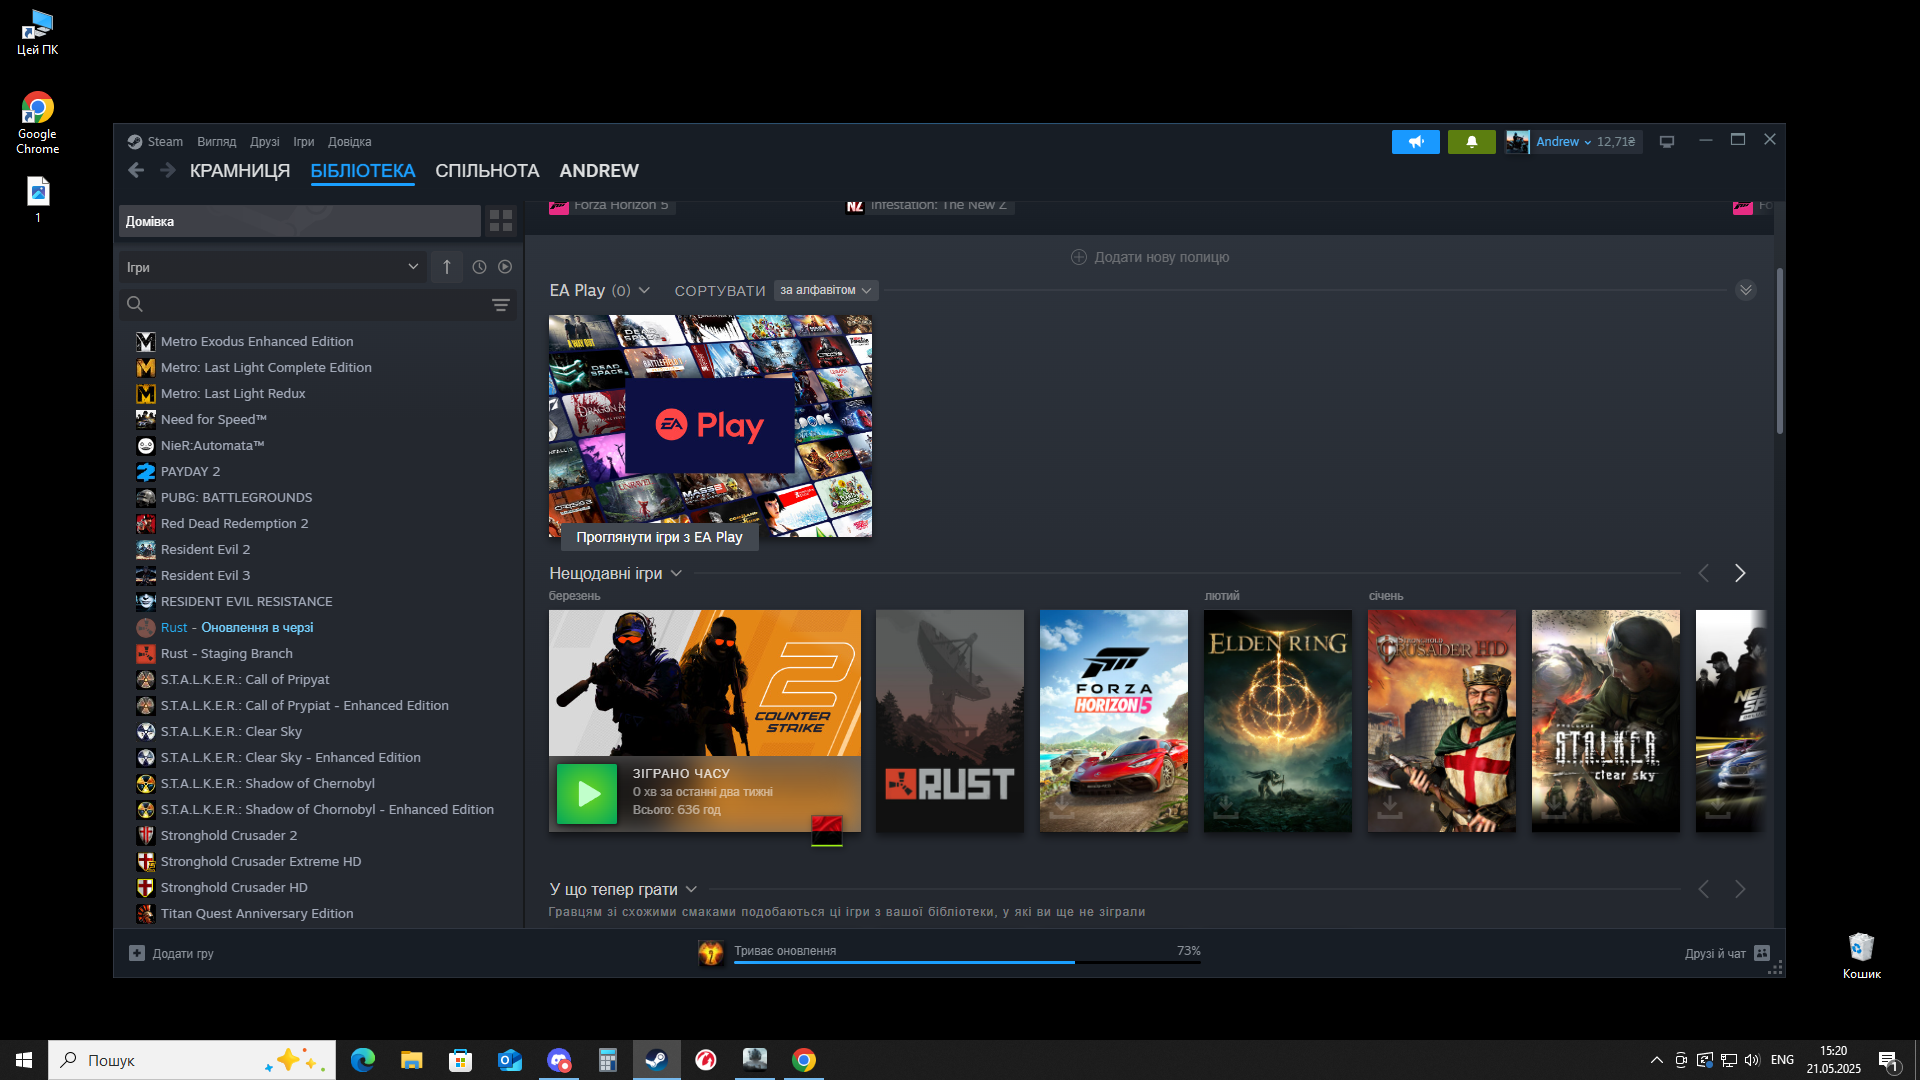
Task: Click the Windows taskbar search box
Action: pyautogui.click(x=192, y=1060)
